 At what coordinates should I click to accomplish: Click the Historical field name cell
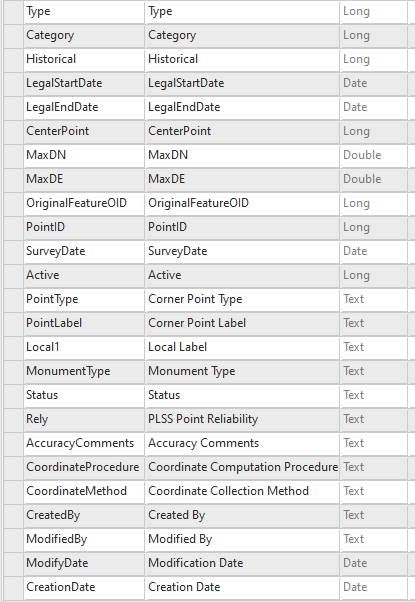84,59
